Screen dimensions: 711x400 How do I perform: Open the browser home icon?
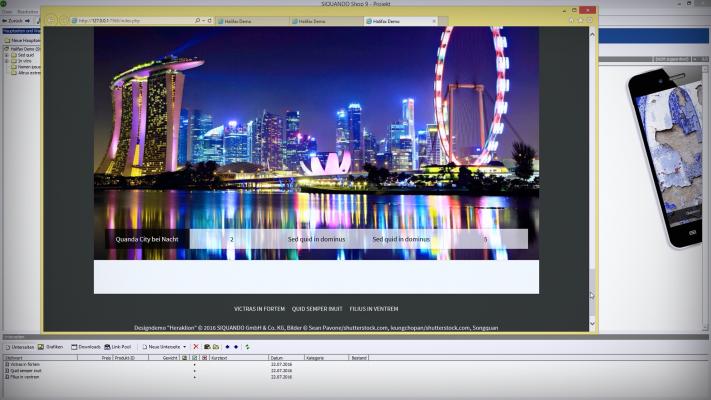point(571,20)
